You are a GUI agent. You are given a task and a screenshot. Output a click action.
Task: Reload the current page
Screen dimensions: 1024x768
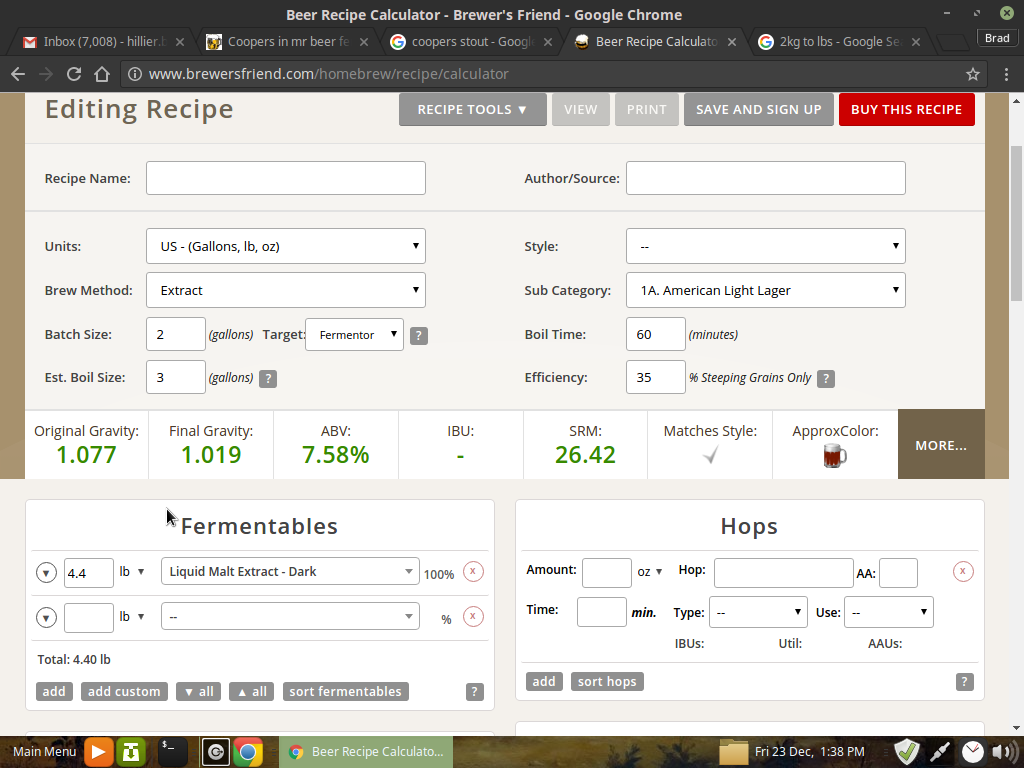pyautogui.click(x=74, y=74)
